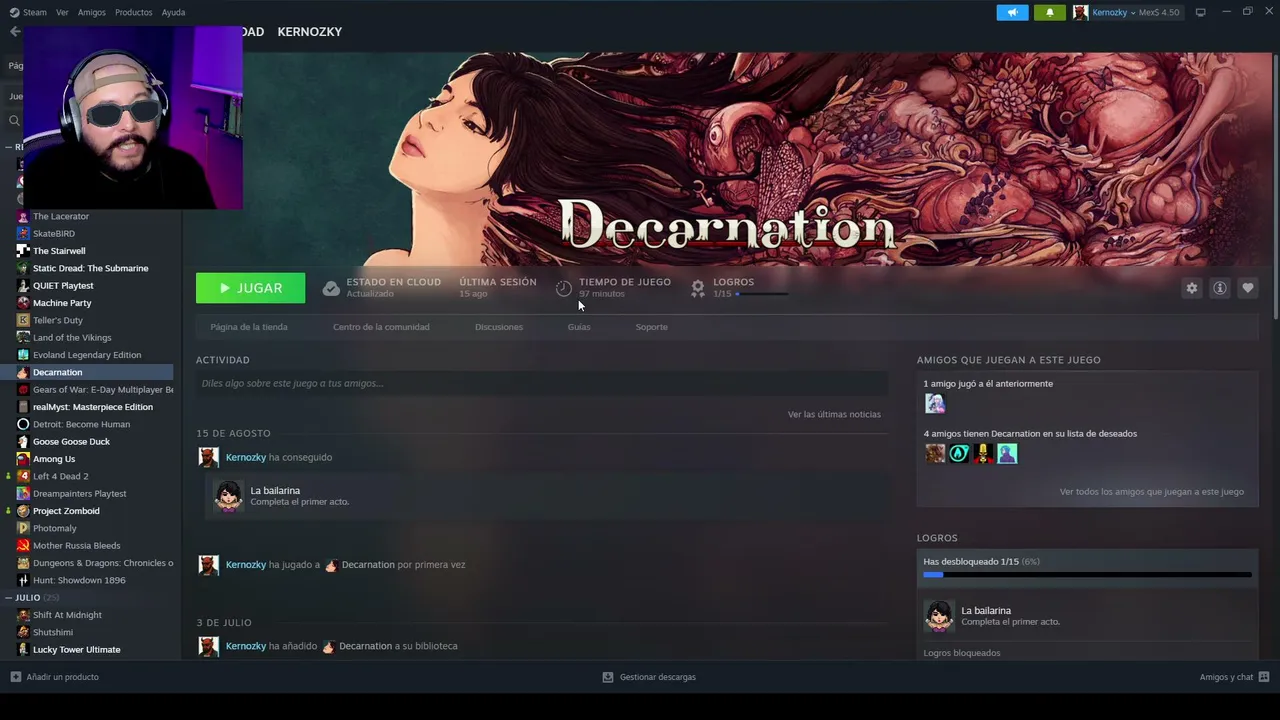Select Shift At Midnight in library
This screenshot has width=1280, height=720.
click(x=67, y=615)
